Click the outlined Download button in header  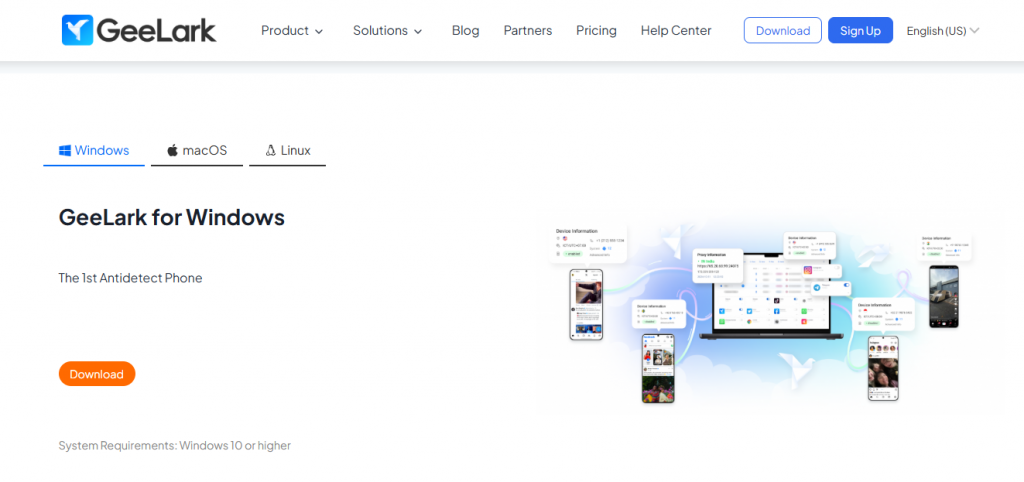tap(783, 31)
